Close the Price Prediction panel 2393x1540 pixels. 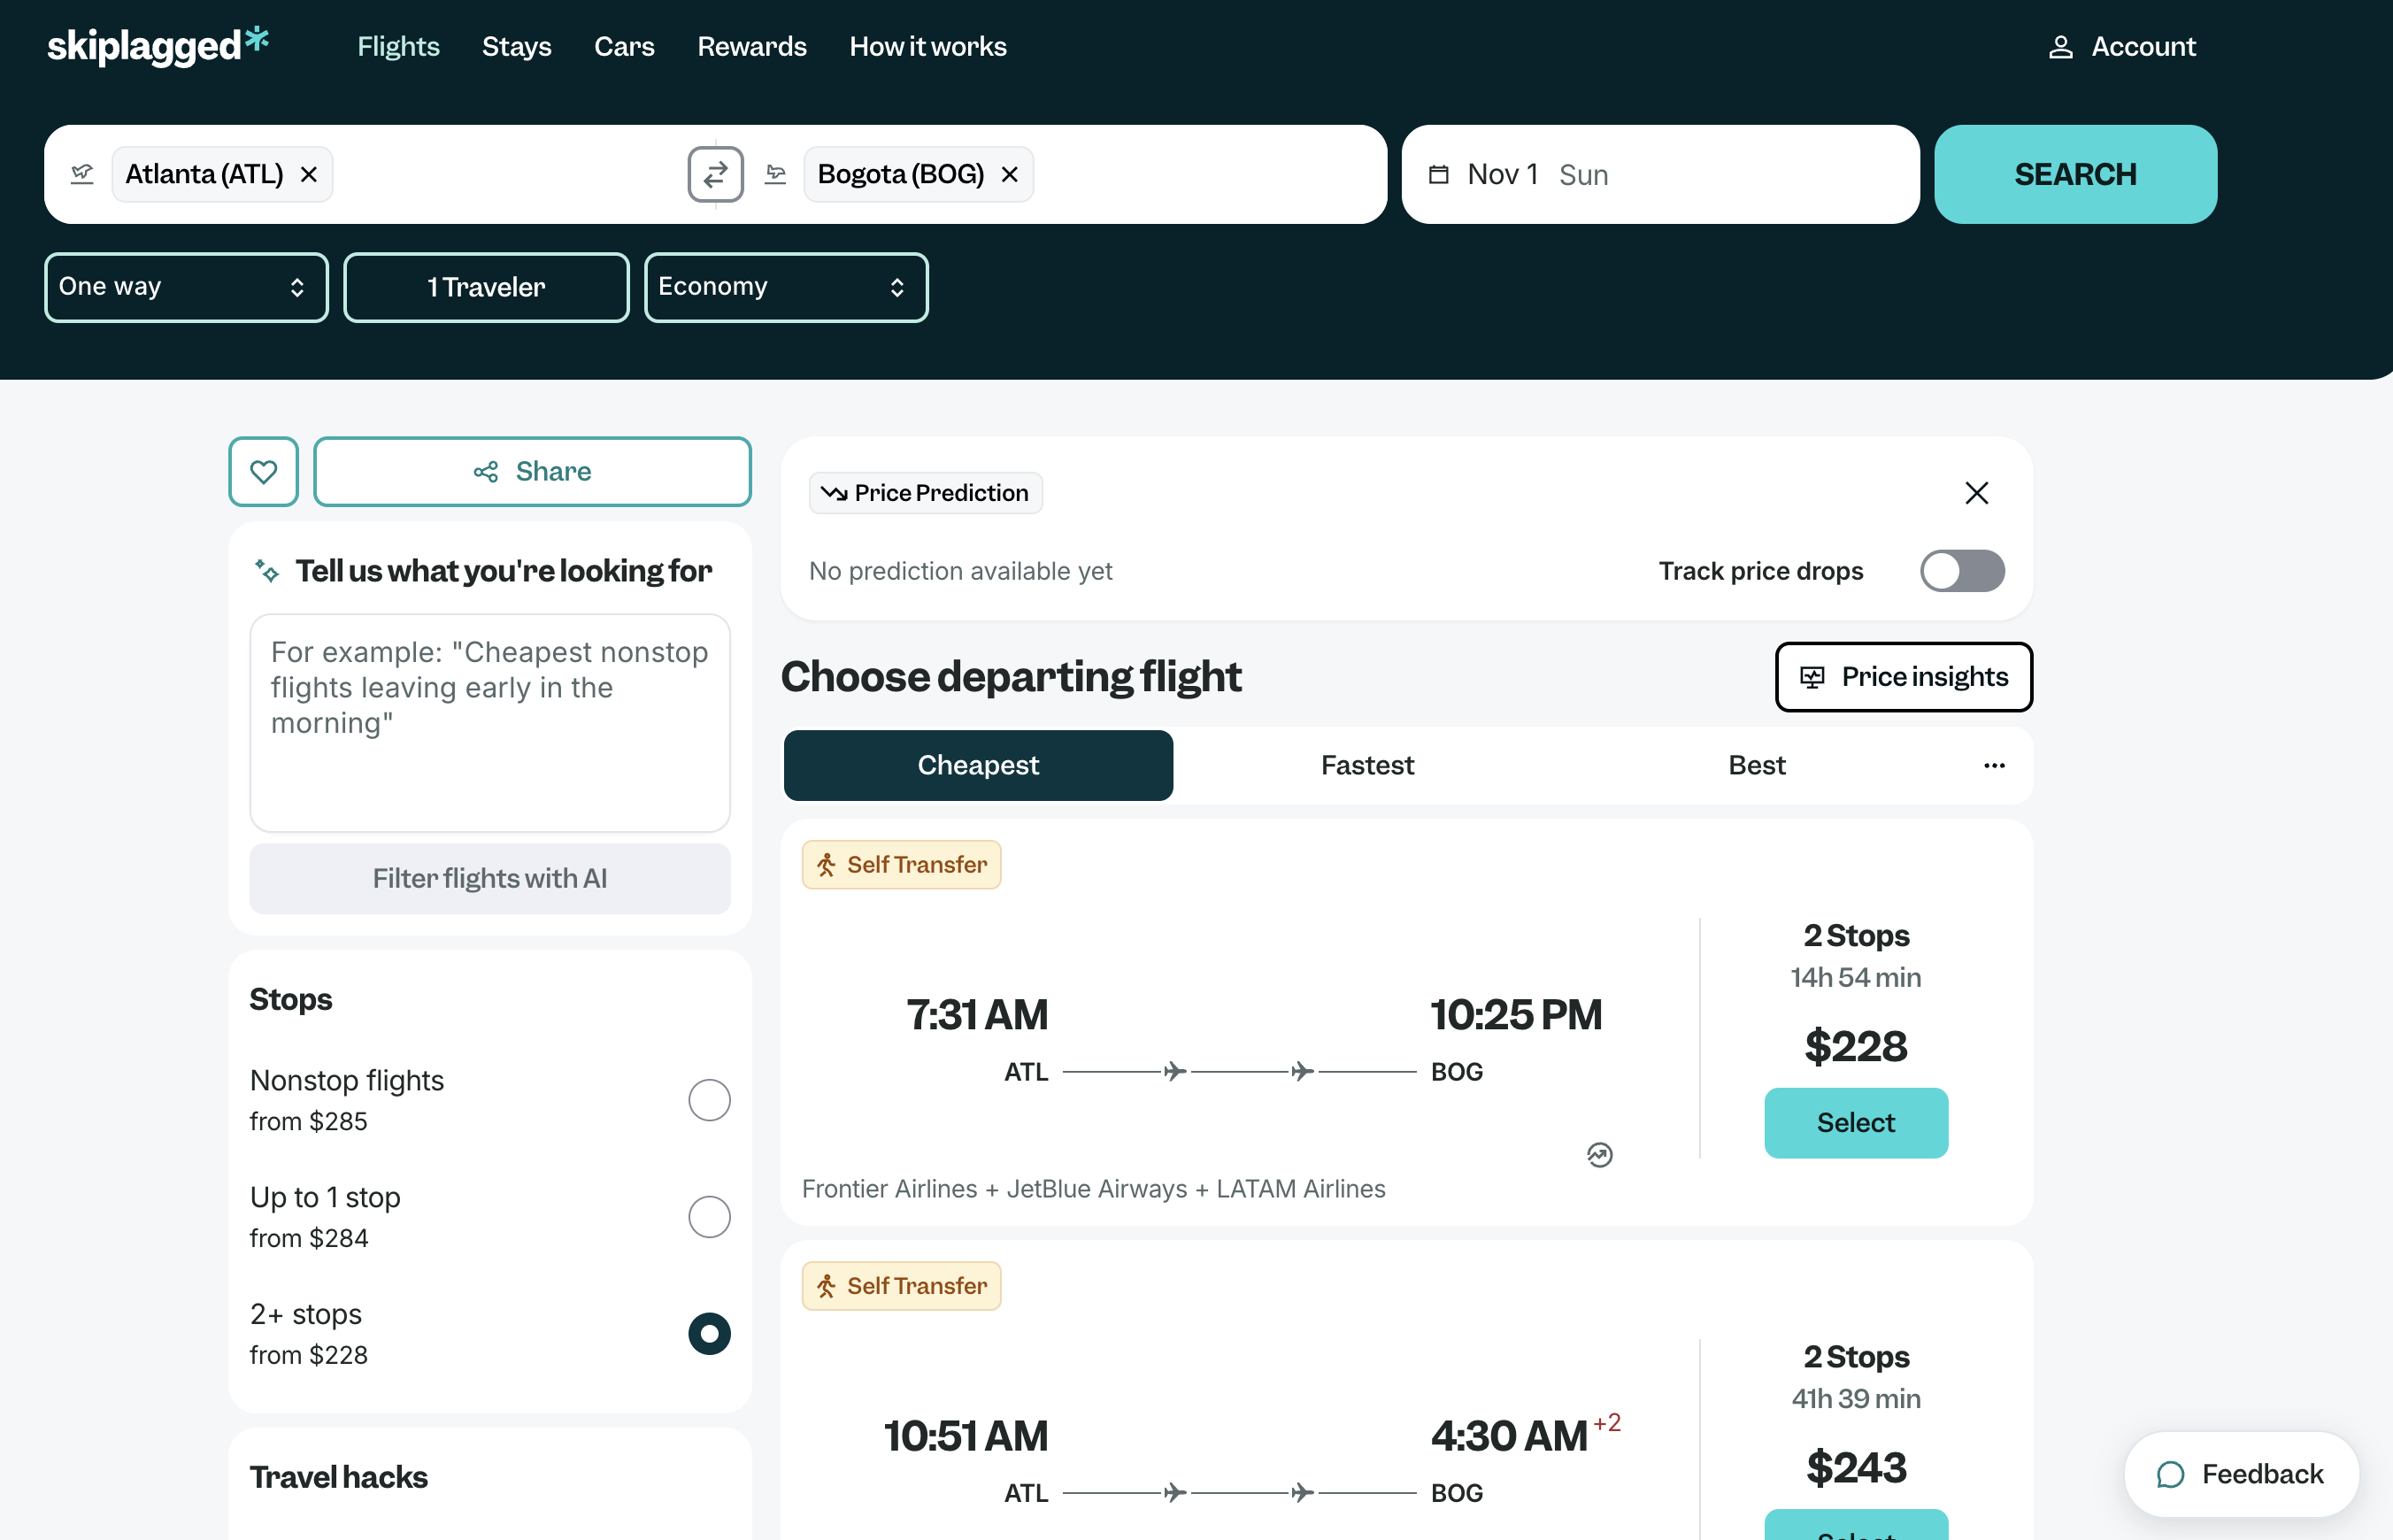coord(1976,493)
